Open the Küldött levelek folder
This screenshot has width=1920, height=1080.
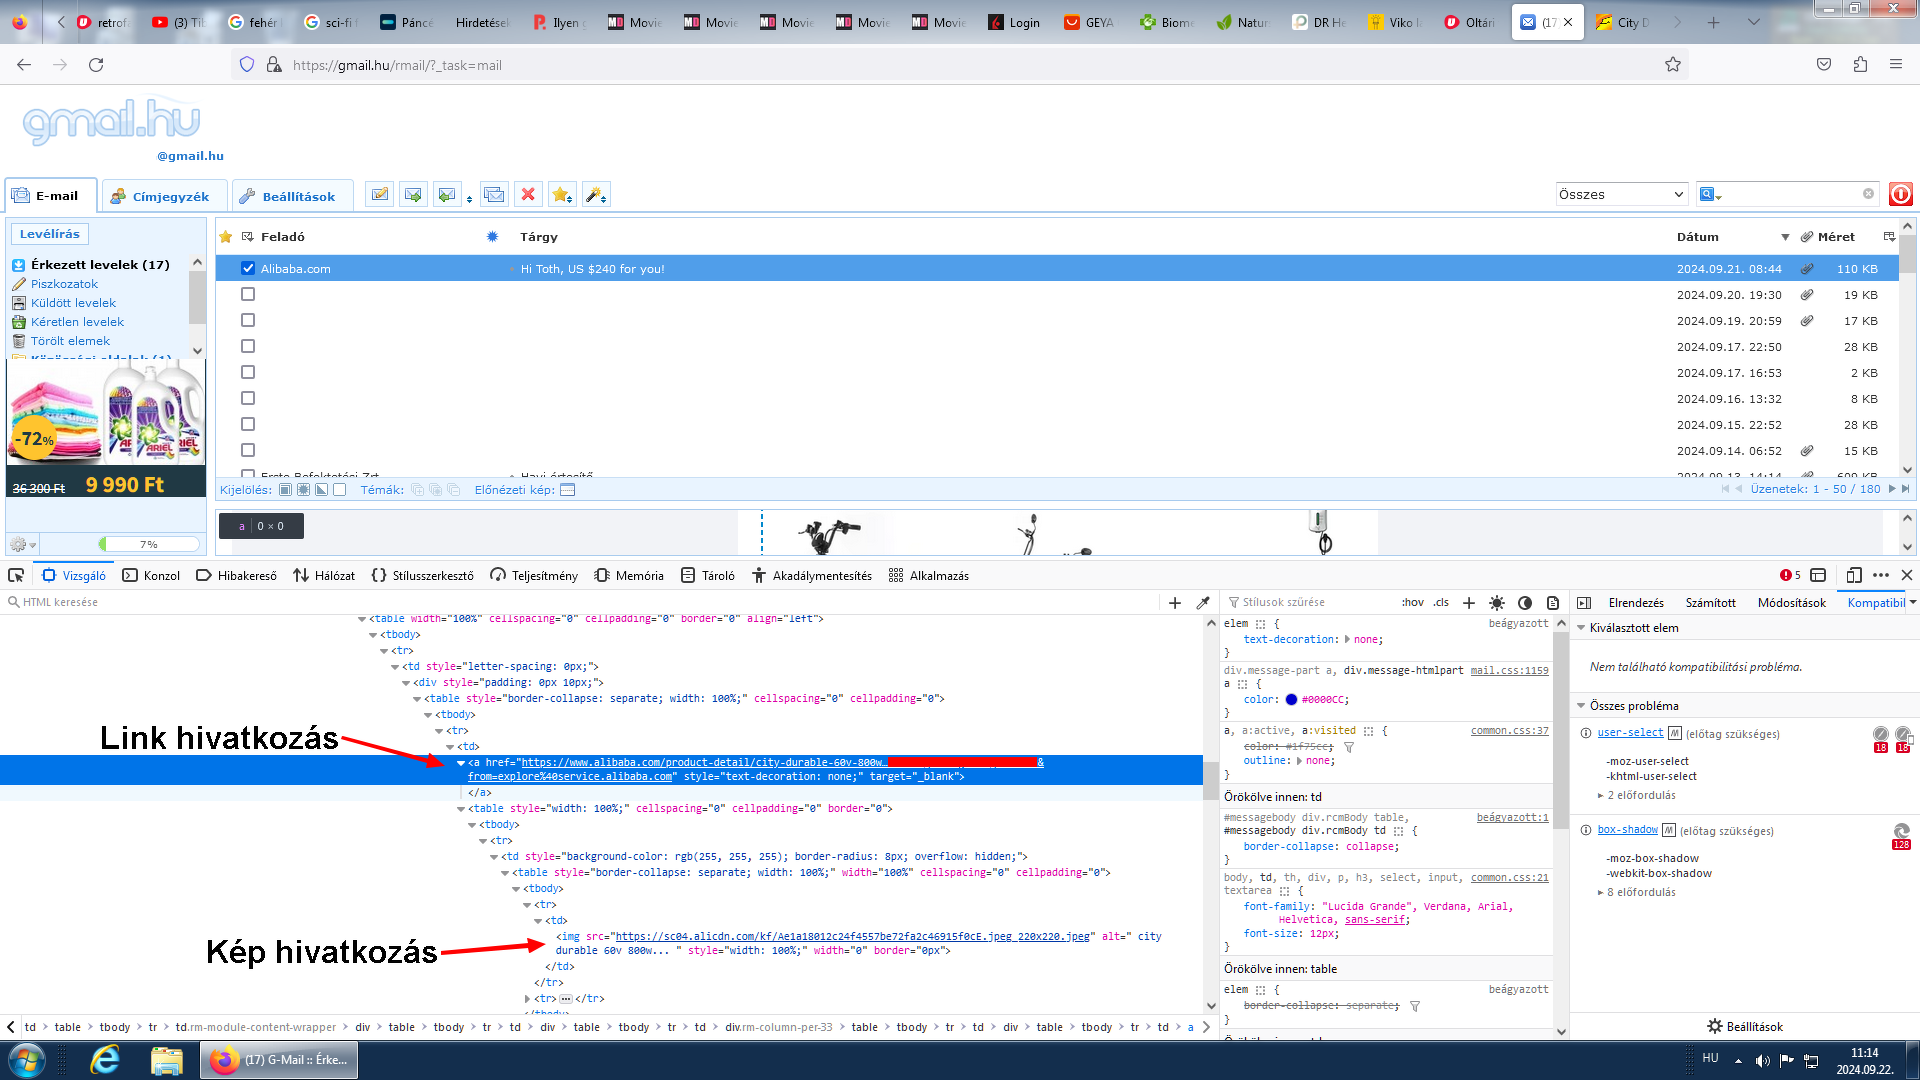(73, 303)
